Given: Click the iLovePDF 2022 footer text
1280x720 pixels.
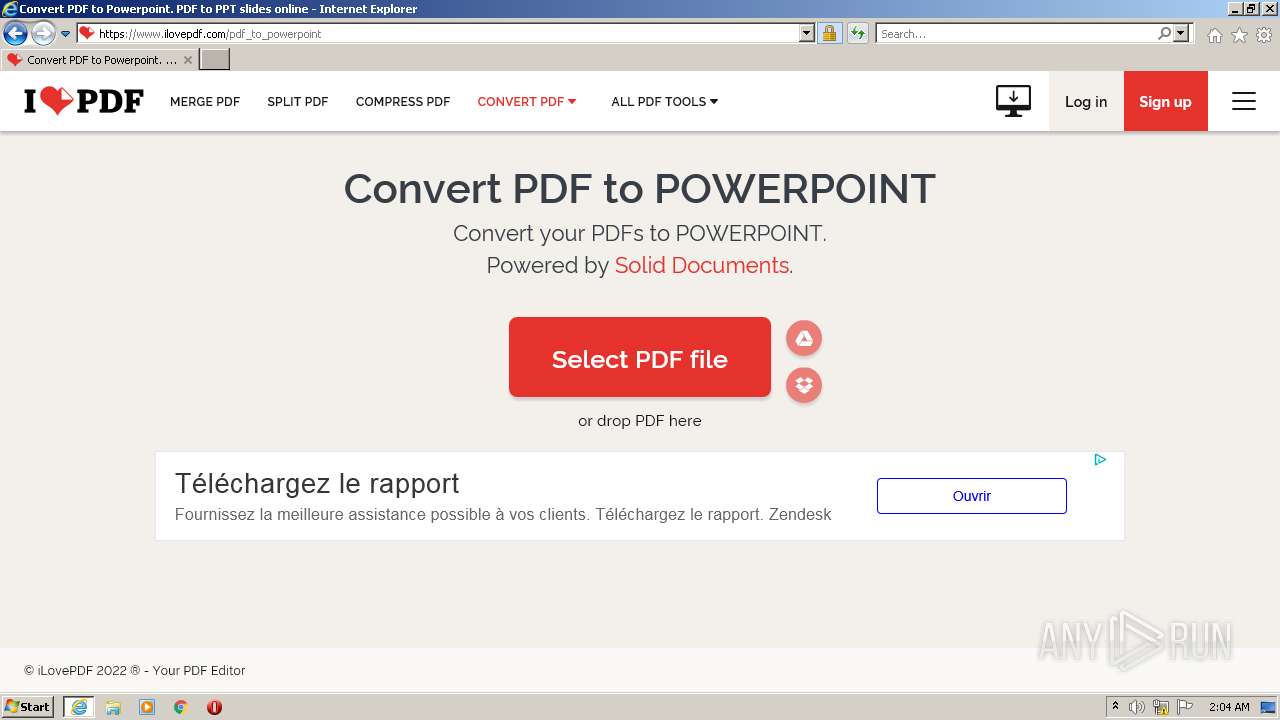Looking at the screenshot, I should click(x=135, y=671).
